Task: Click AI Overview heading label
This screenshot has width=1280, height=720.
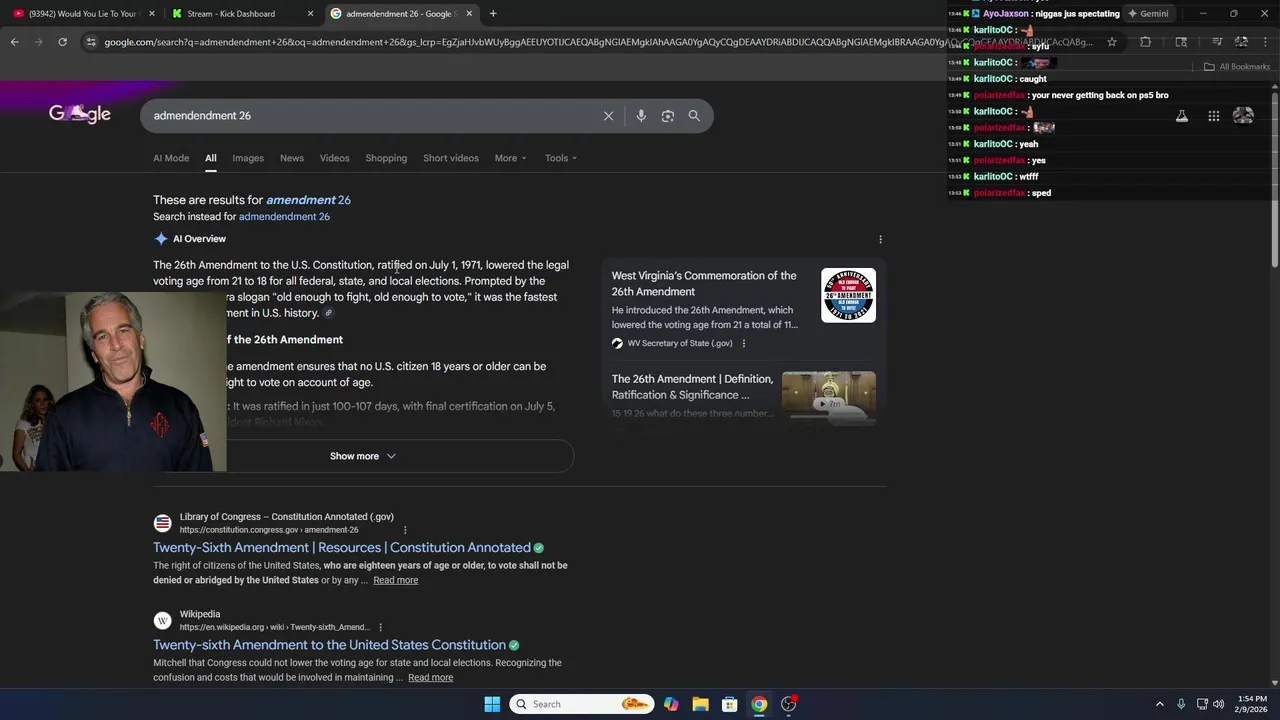Action: (200, 239)
